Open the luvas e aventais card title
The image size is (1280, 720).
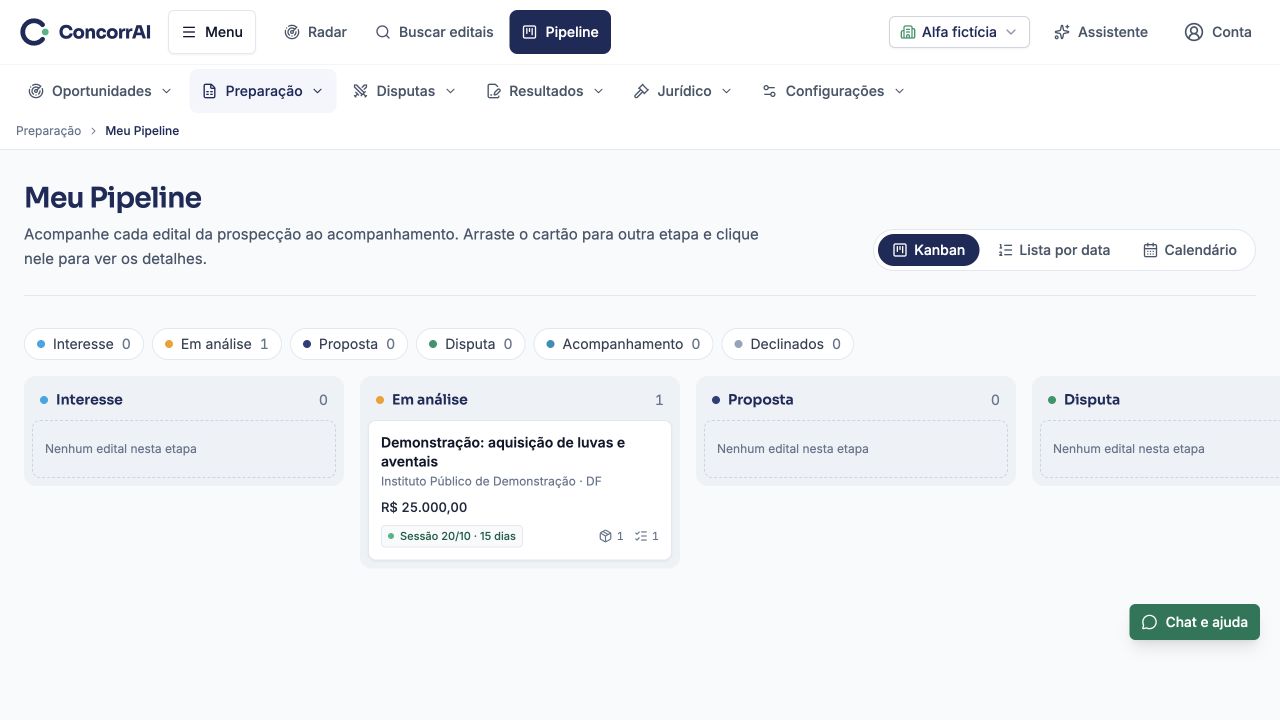pyautogui.click(x=503, y=452)
